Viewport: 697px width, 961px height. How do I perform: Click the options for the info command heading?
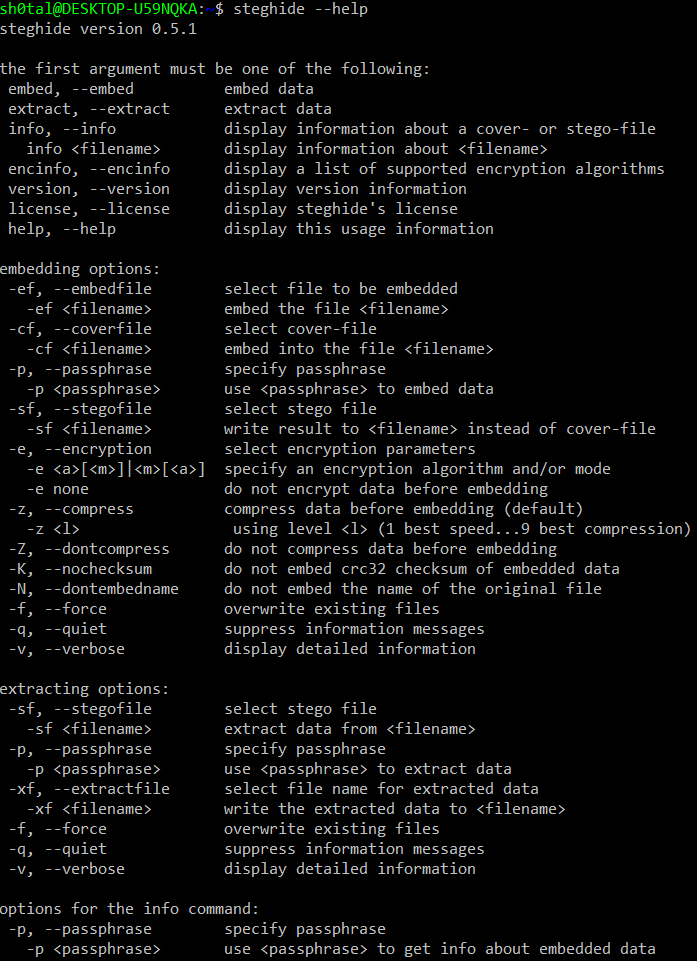(x=129, y=909)
